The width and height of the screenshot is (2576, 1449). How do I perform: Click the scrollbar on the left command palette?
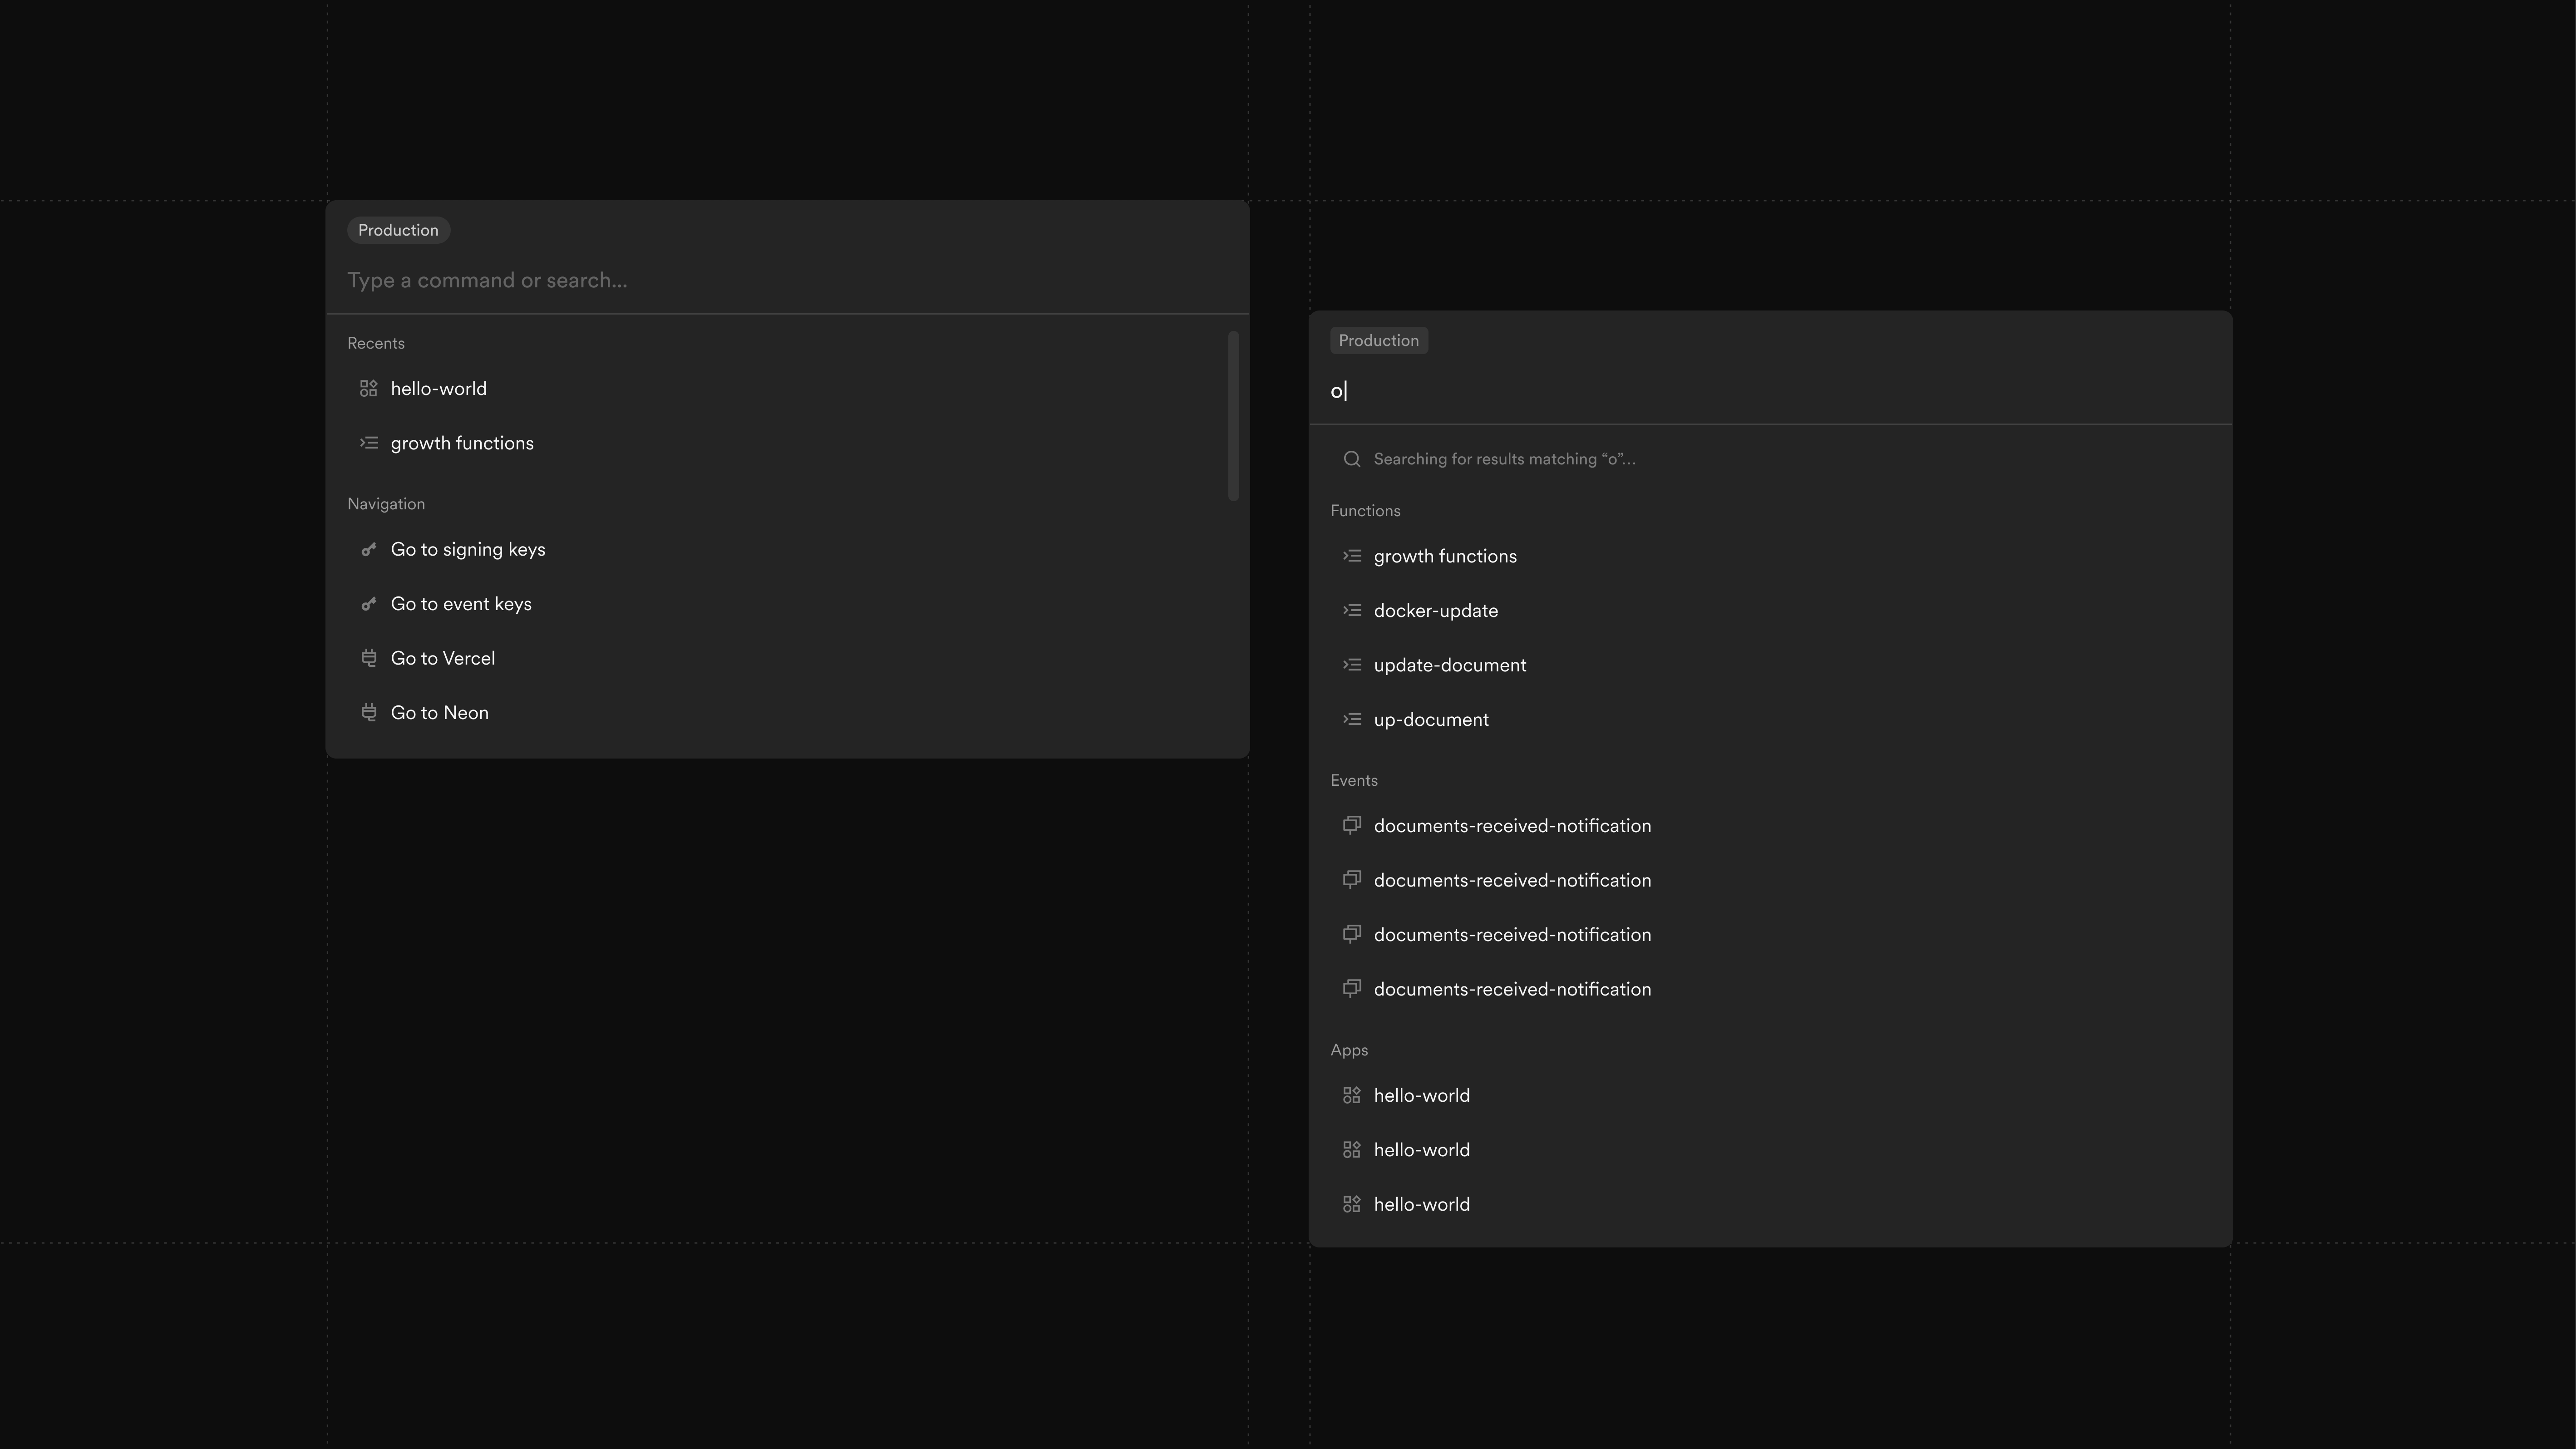(1235, 415)
